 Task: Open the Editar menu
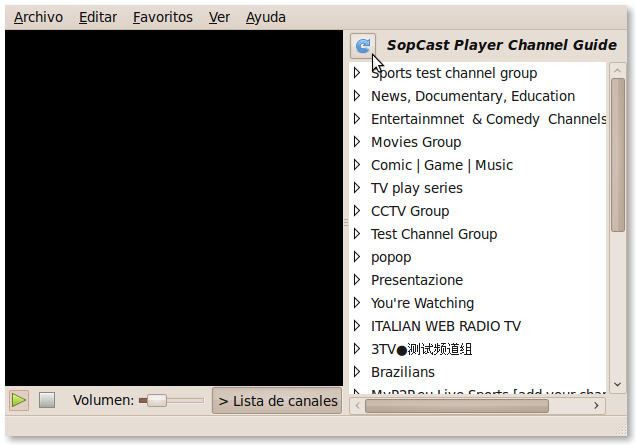coord(98,17)
